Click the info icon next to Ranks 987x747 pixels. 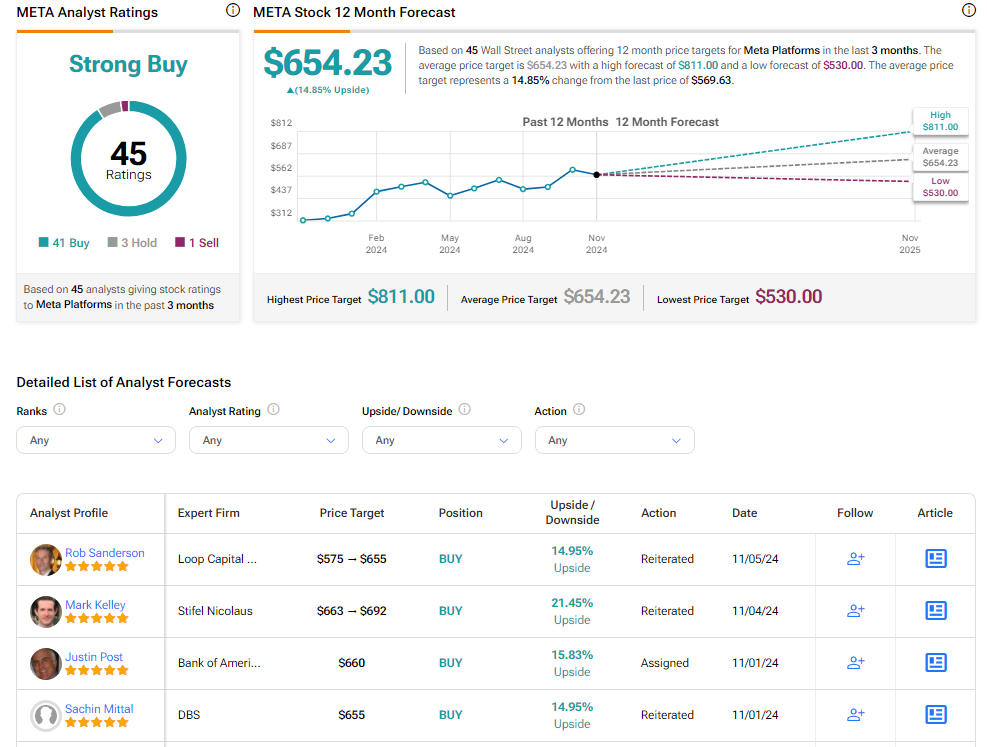[60, 410]
